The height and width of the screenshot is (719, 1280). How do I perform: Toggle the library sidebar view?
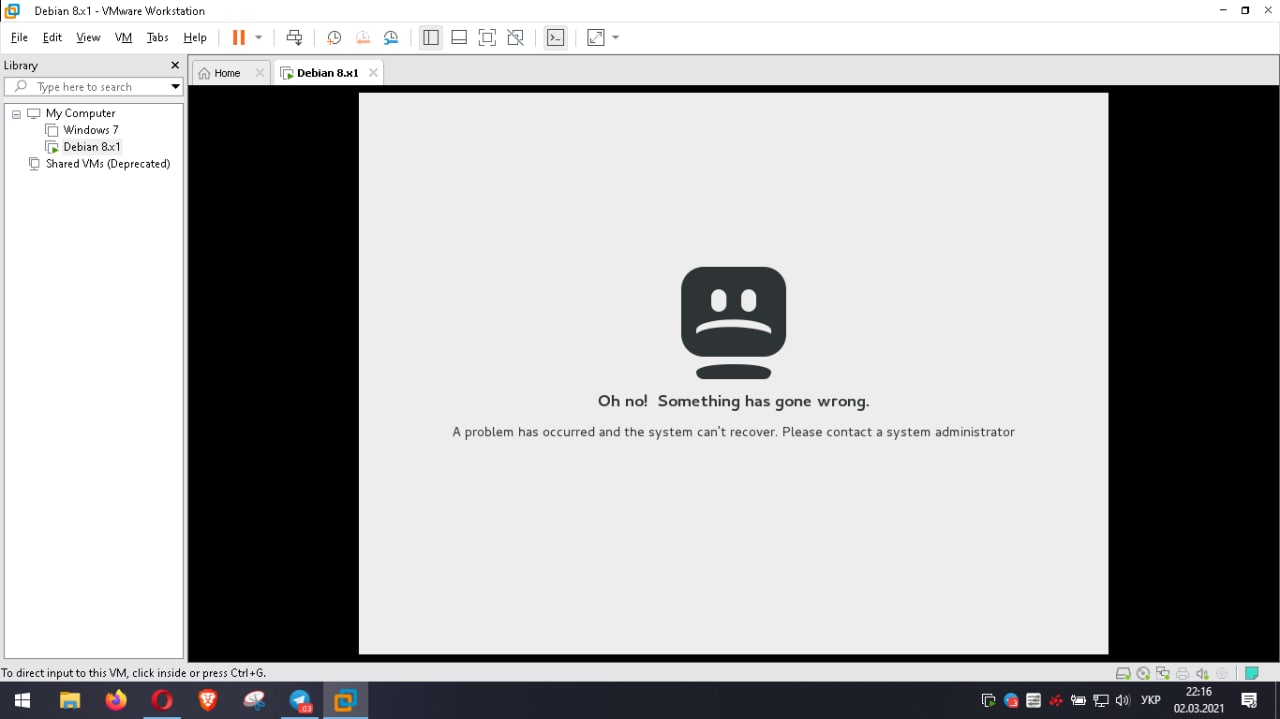pyautogui.click(x=431, y=37)
